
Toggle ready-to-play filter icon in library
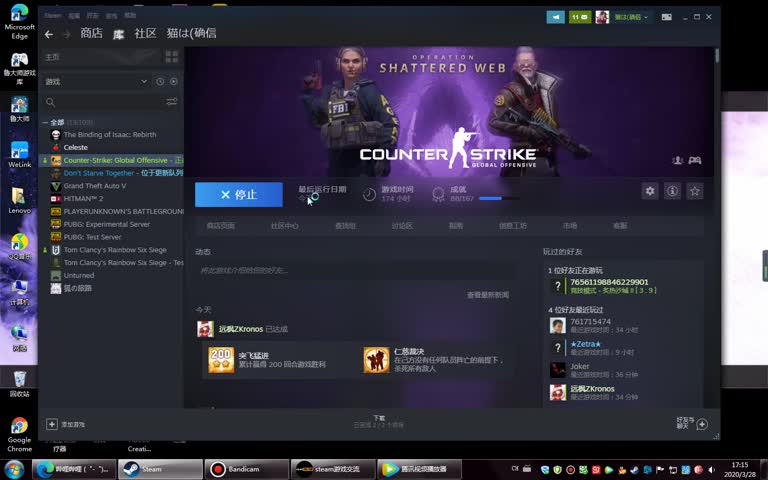coord(174,82)
